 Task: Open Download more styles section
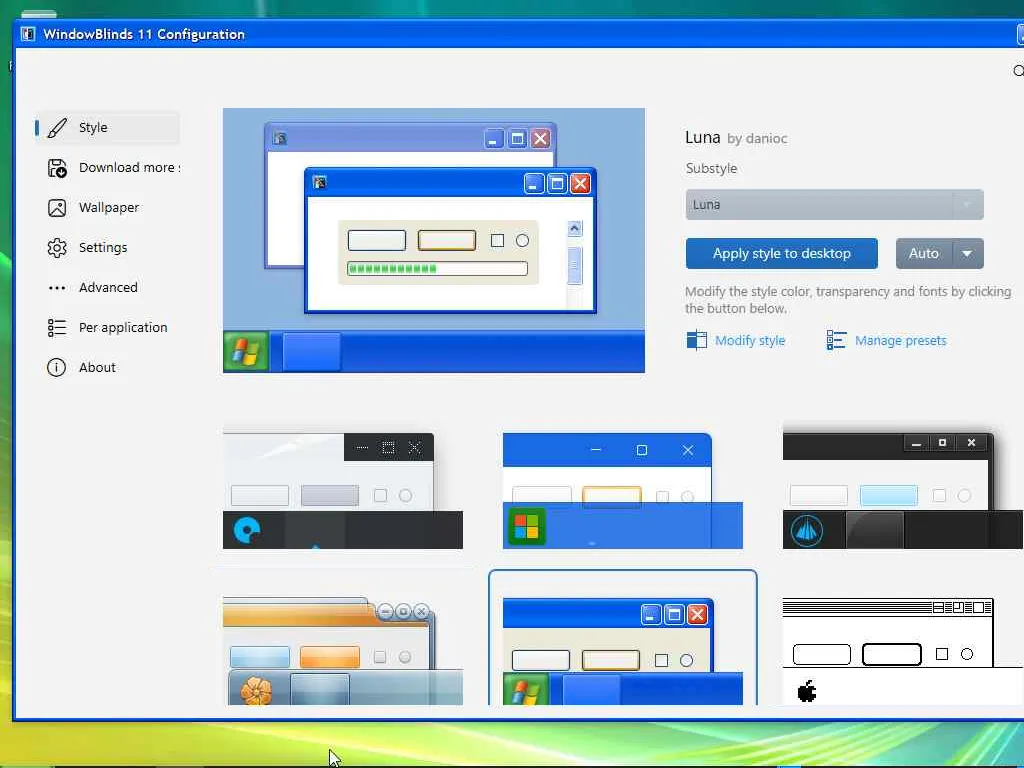pos(108,168)
